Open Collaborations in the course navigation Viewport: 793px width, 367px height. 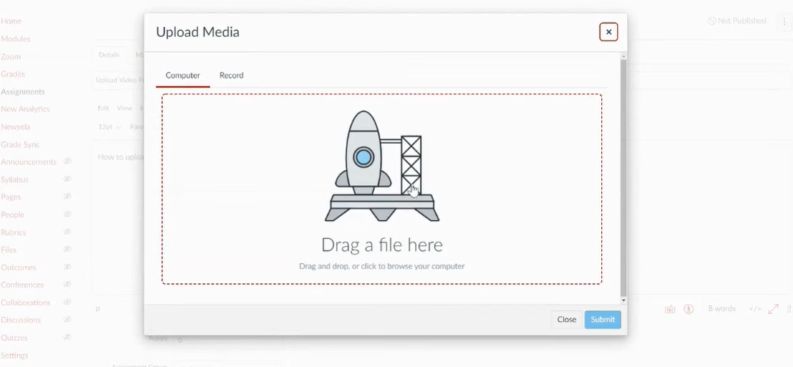coord(25,302)
